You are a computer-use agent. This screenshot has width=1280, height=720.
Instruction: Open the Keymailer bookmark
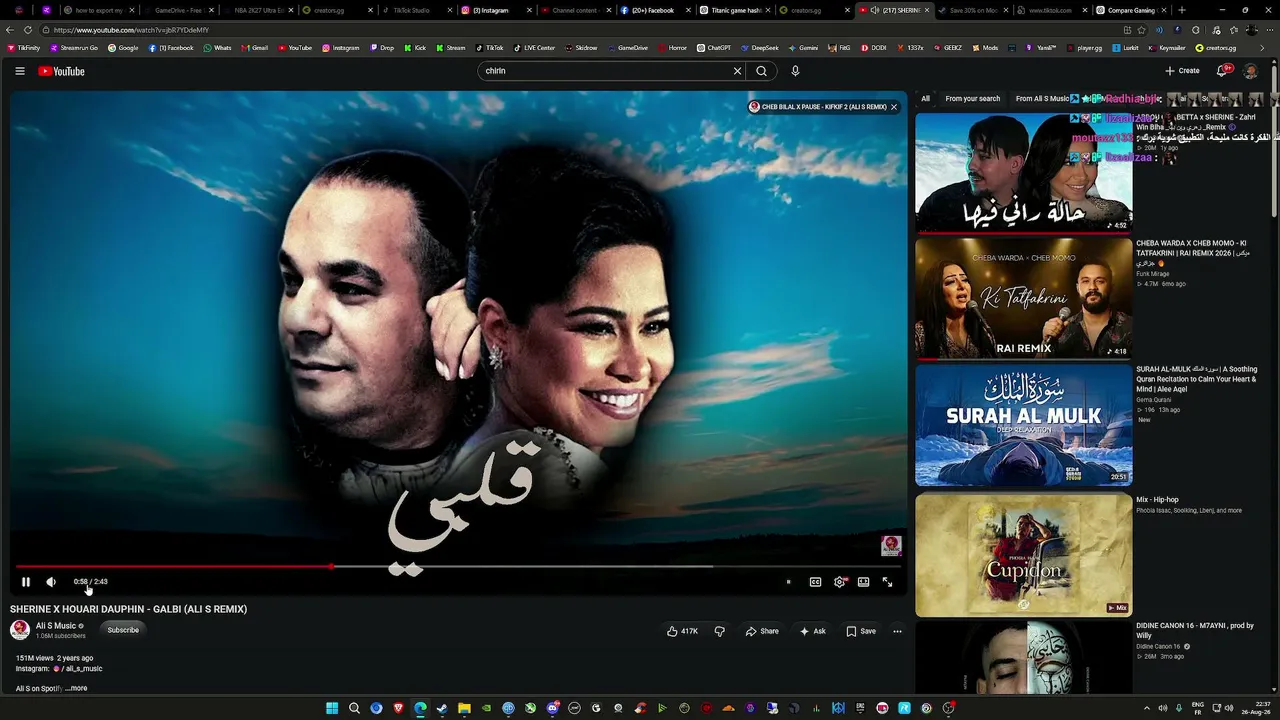(1168, 48)
